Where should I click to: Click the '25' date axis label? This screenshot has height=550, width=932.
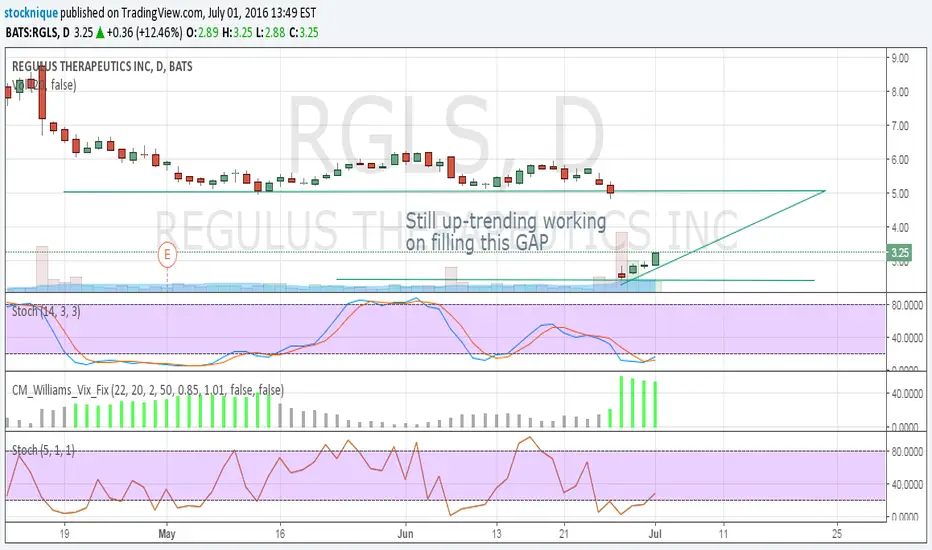click(x=837, y=534)
